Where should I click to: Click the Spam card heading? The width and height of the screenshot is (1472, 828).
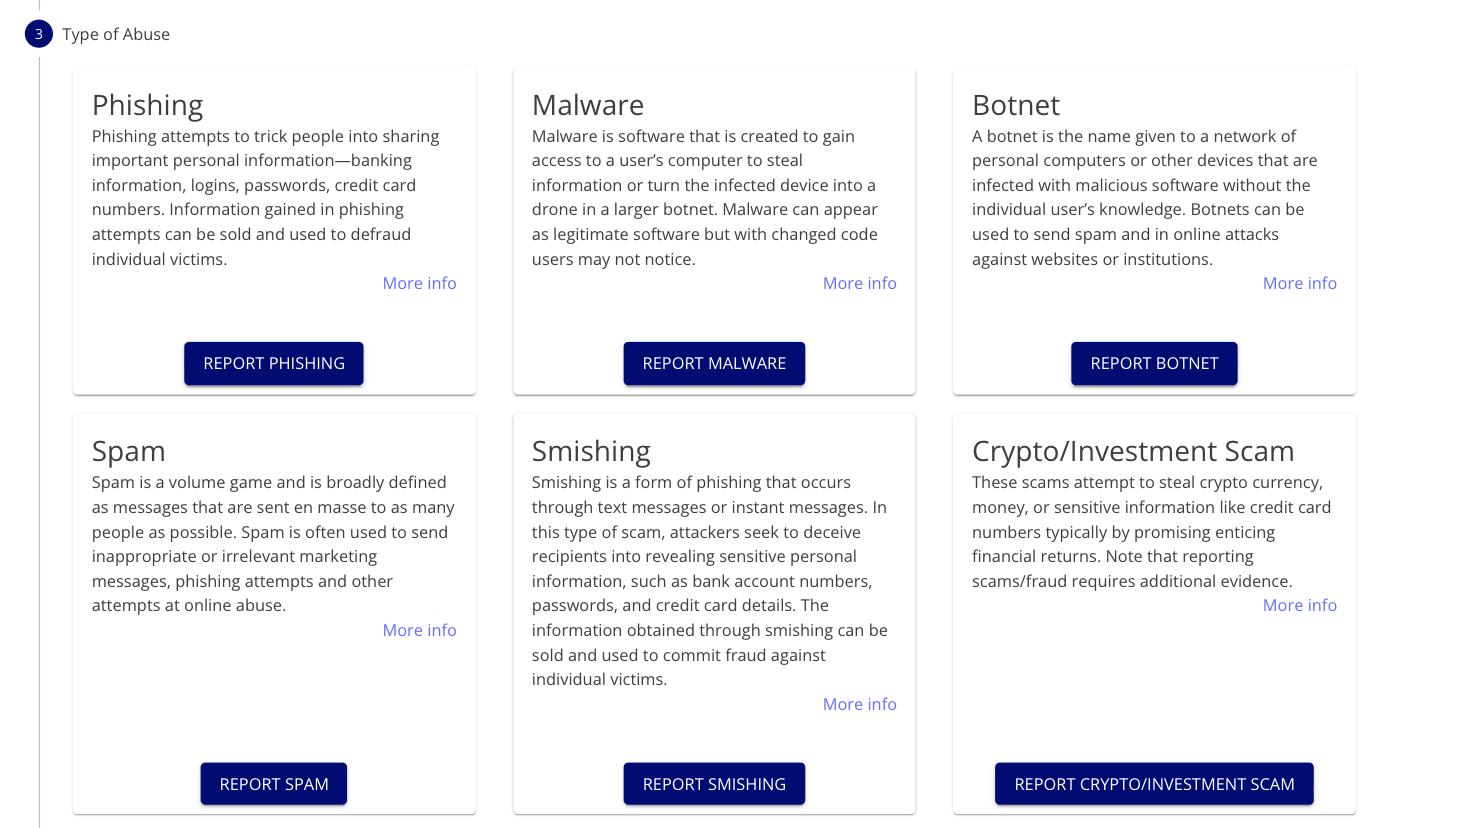tap(129, 451)
